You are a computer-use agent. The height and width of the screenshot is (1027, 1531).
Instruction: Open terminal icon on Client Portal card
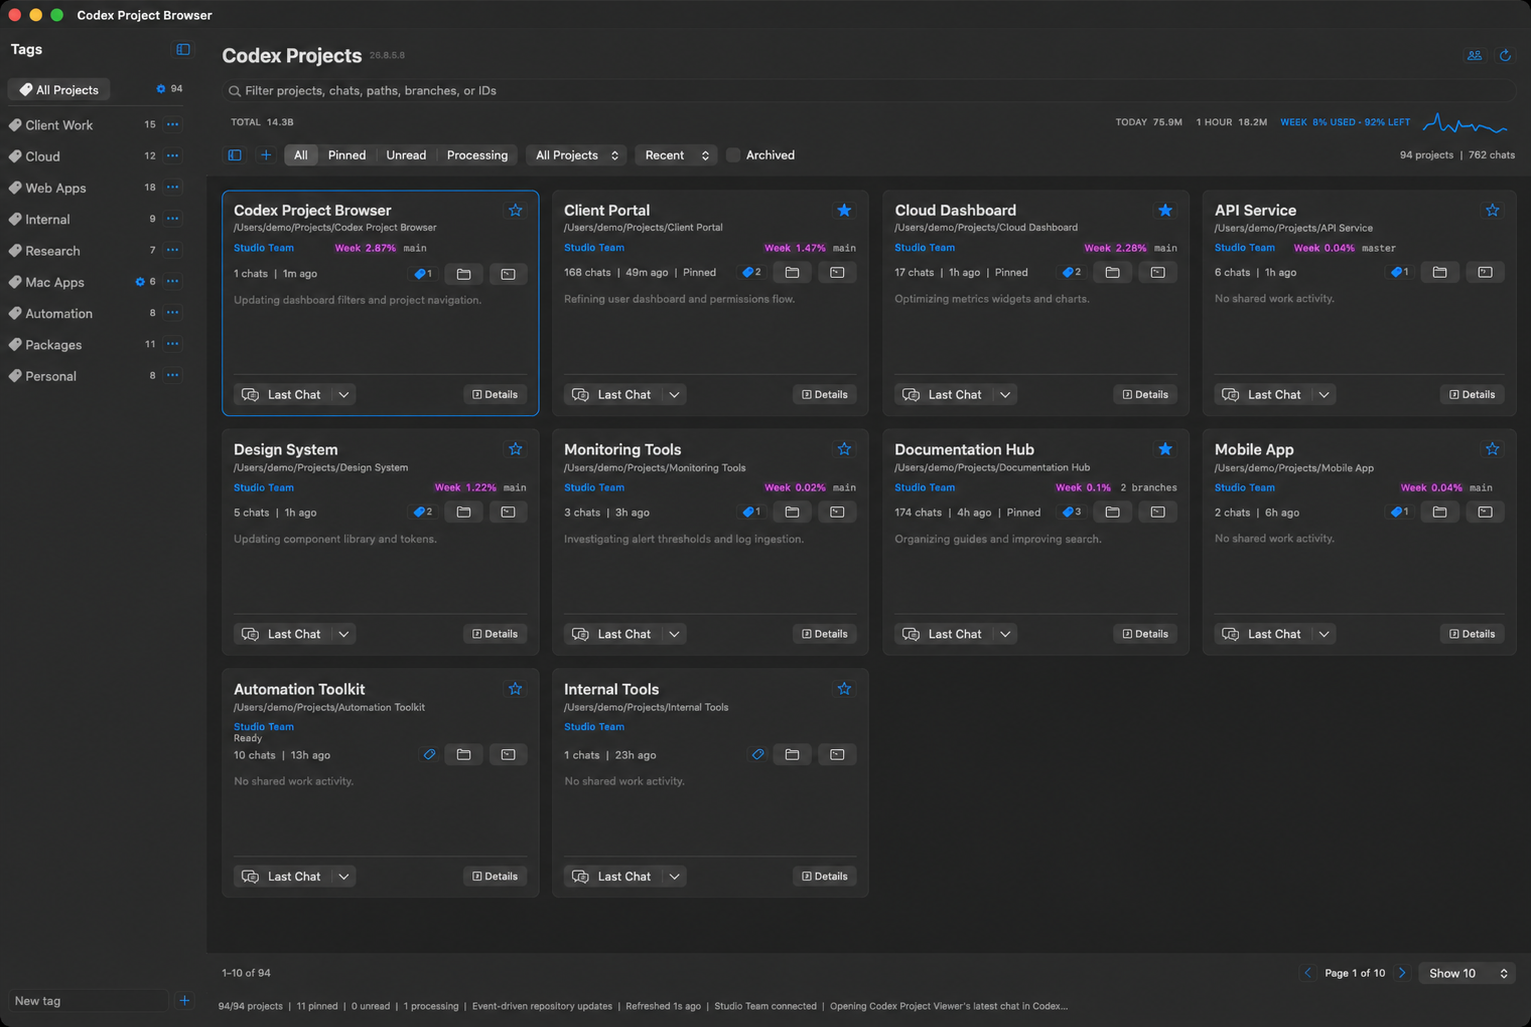pyautogui.click(x=837, y=272)
